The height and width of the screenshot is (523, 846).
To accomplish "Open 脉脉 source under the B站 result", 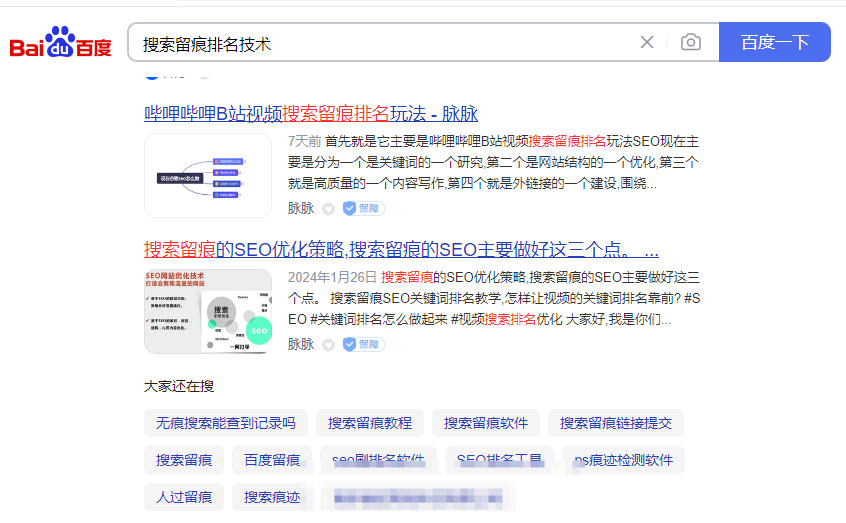I will click(301, 208).
